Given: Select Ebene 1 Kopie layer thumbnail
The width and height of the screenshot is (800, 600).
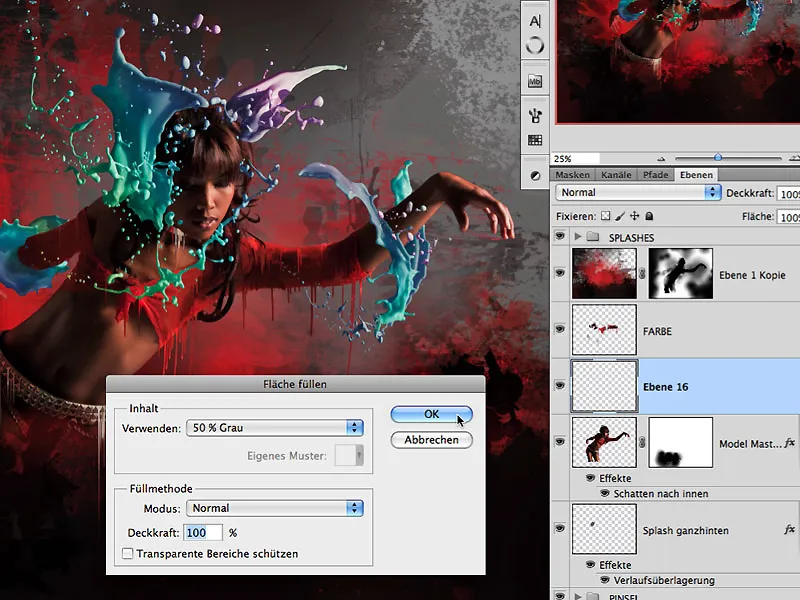Looking at the screenshot, I should click(x=605, y=273).
